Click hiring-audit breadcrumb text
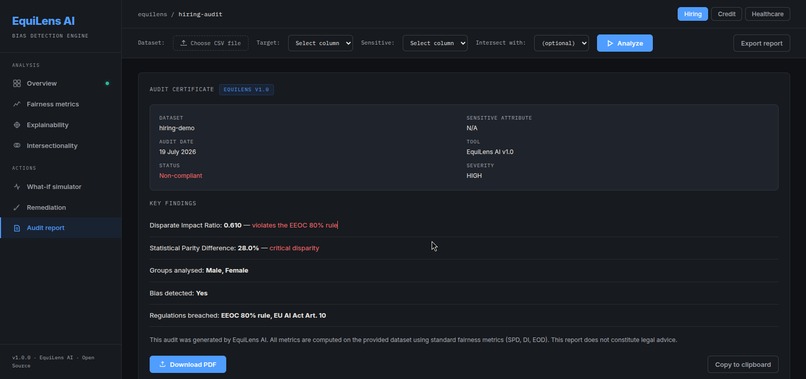 pos(200,14)
